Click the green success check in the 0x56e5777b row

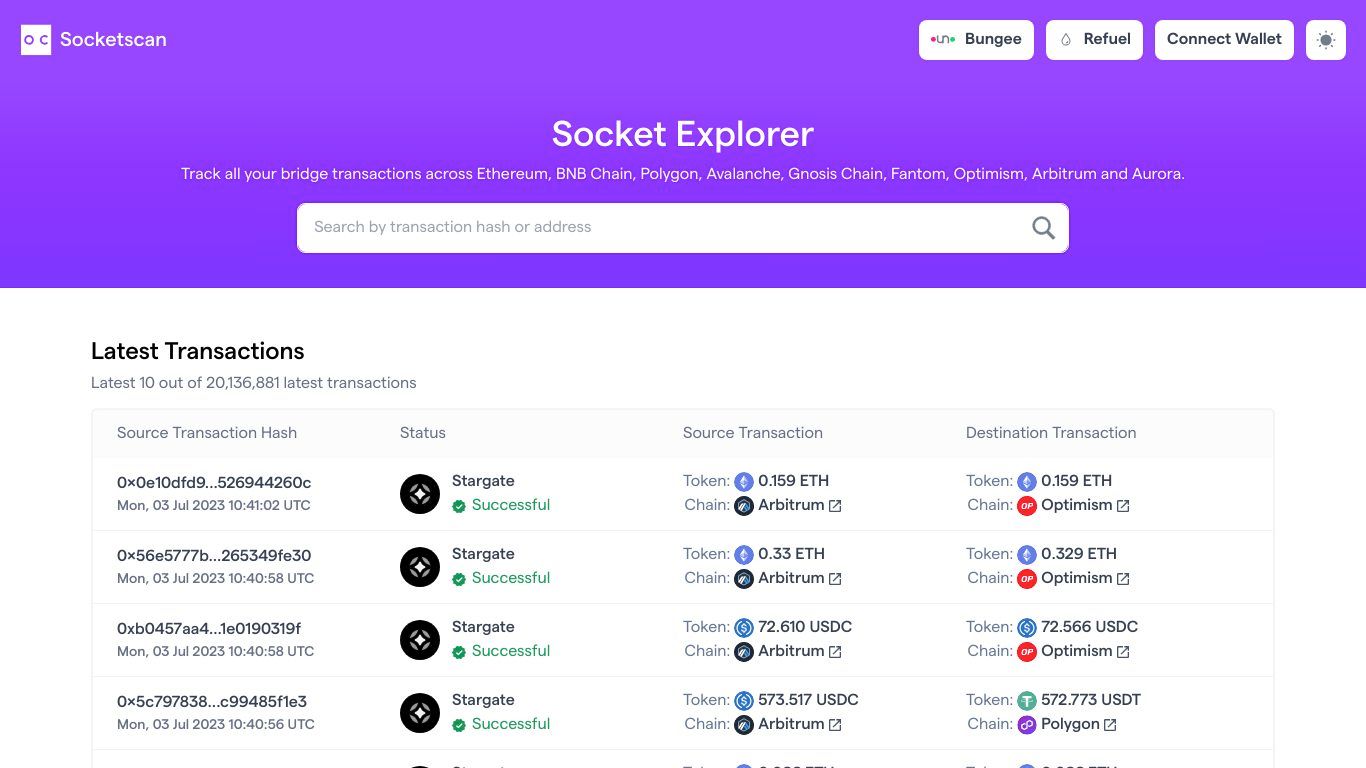pos(459,579)
